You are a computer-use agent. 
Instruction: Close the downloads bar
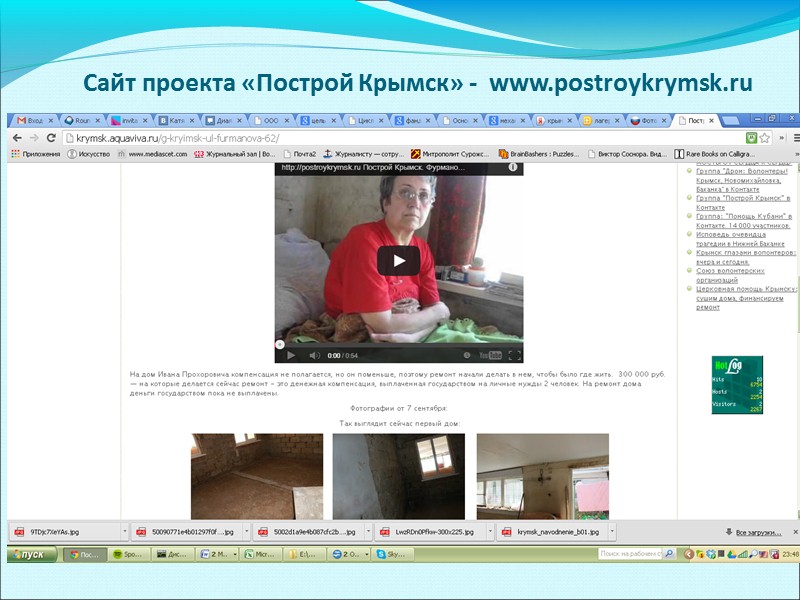click(x=795, y=532)
